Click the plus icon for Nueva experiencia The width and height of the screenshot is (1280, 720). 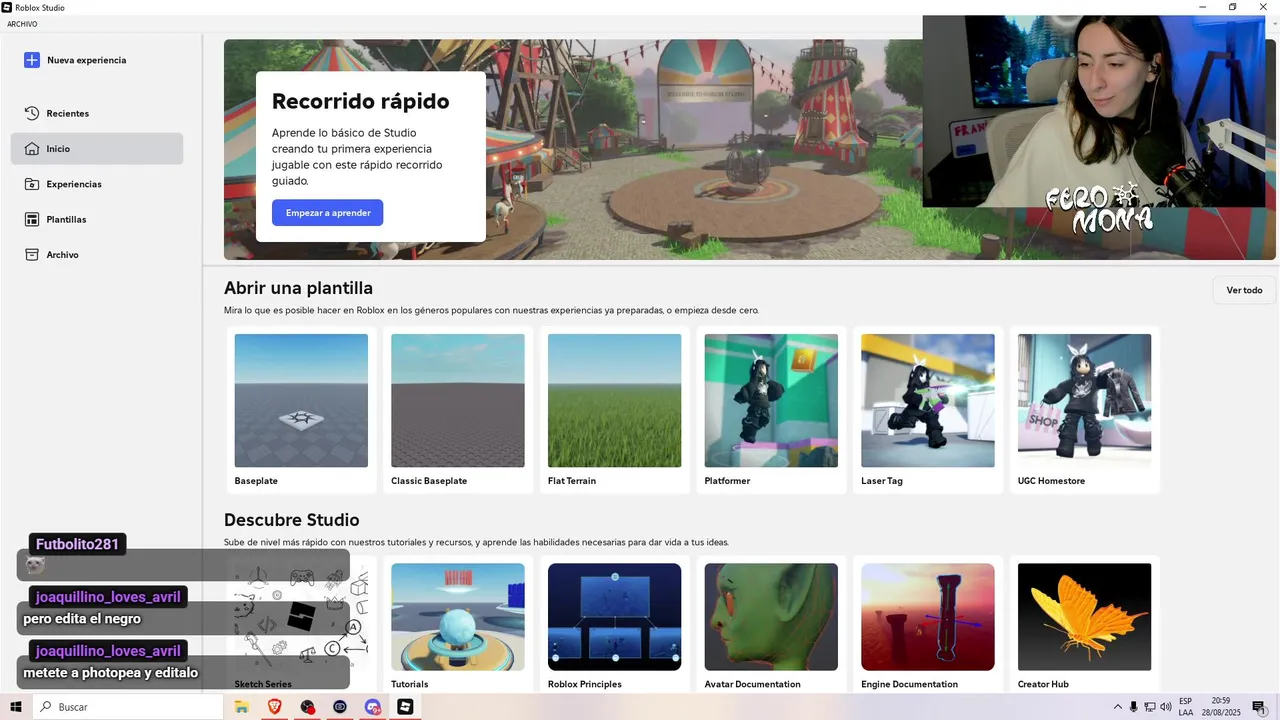click(x=32, y=60)
